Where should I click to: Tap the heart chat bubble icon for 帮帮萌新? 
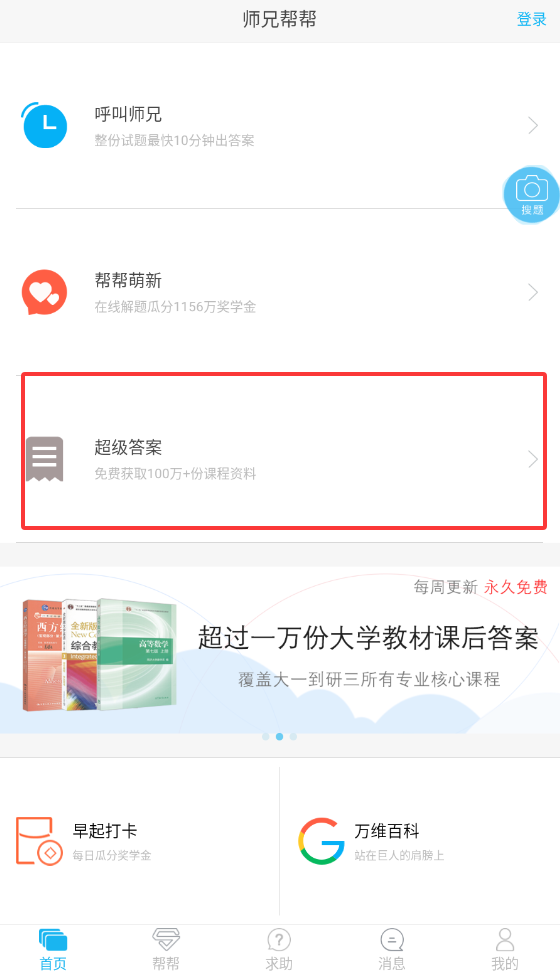pos(44,292)
